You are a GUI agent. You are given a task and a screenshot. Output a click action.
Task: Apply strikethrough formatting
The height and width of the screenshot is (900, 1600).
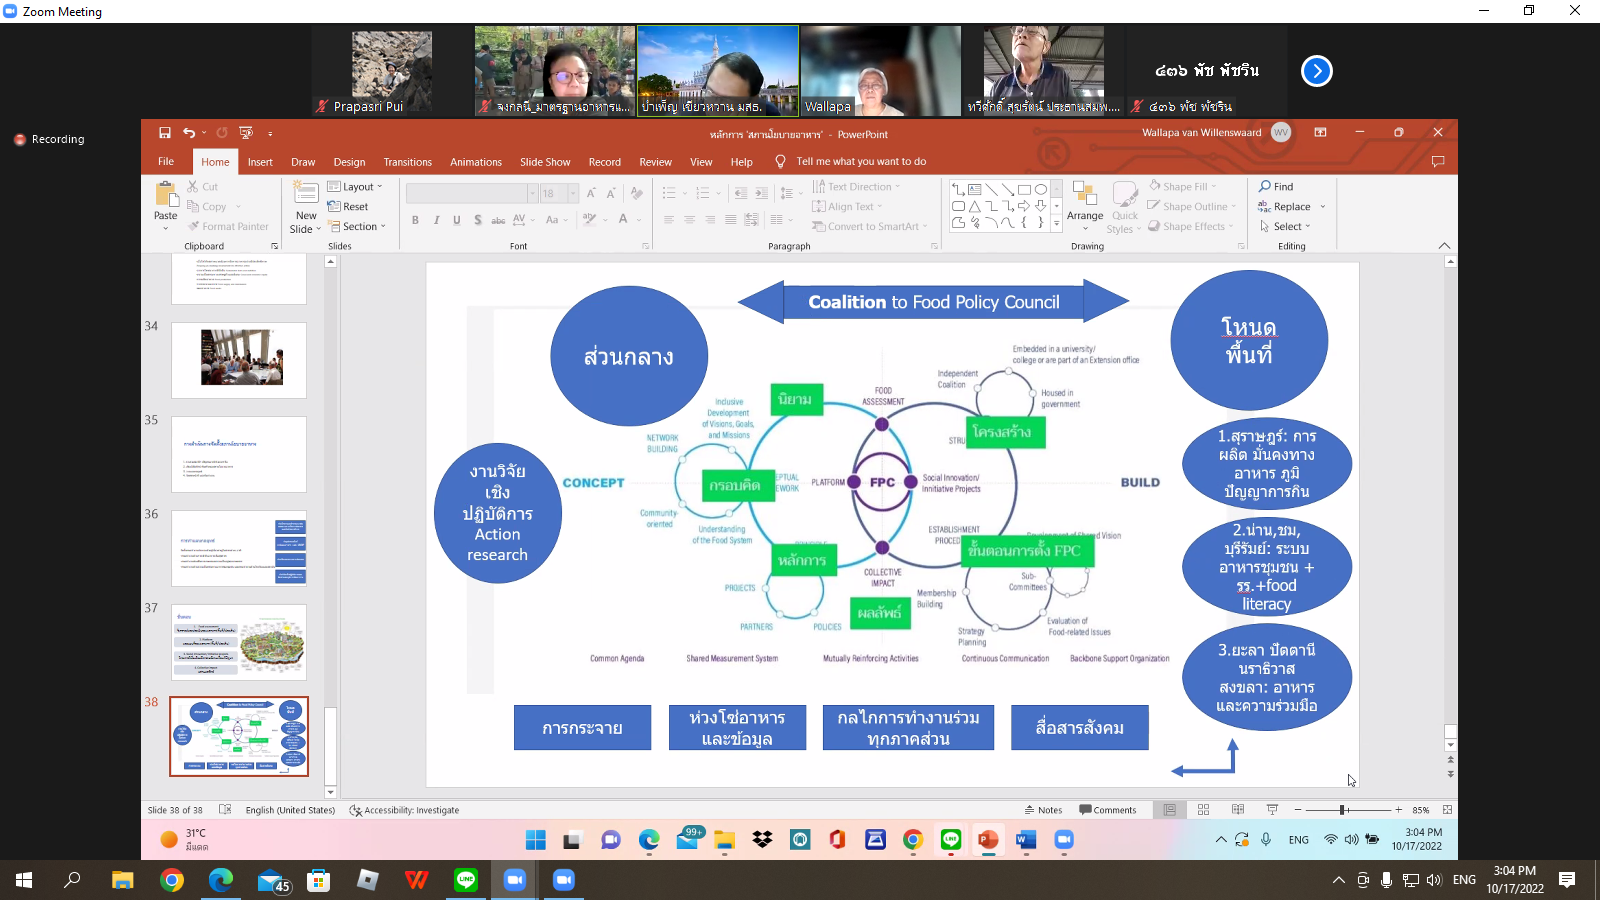click(x=499, y=219)
